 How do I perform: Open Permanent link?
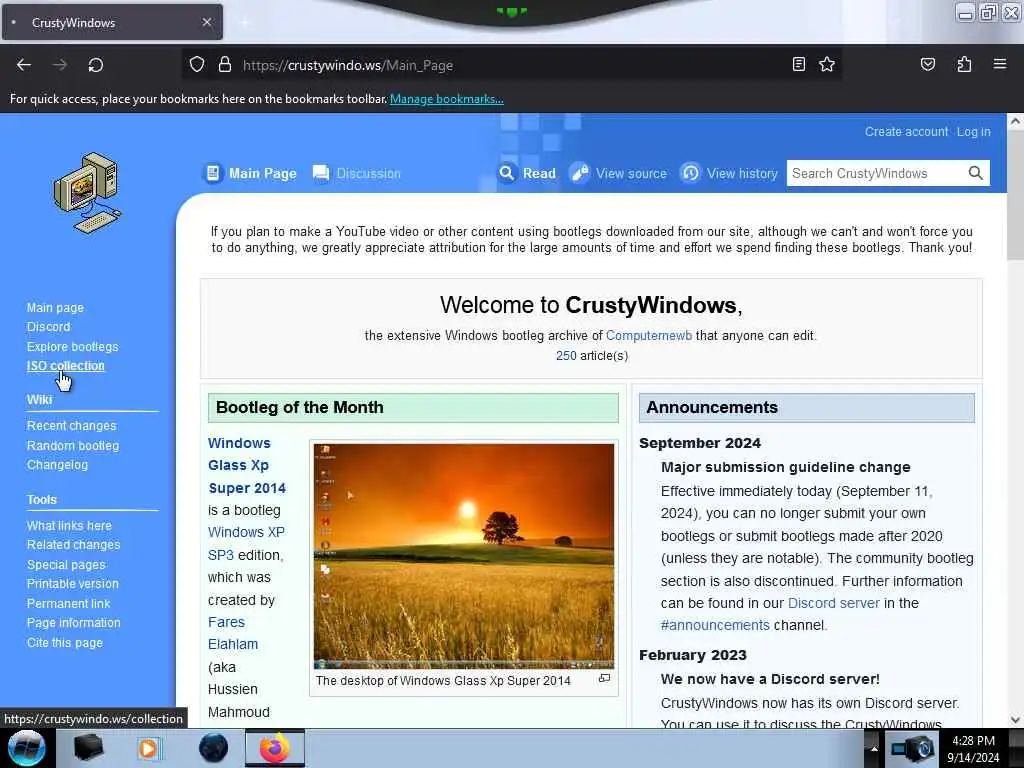point(68,603)
